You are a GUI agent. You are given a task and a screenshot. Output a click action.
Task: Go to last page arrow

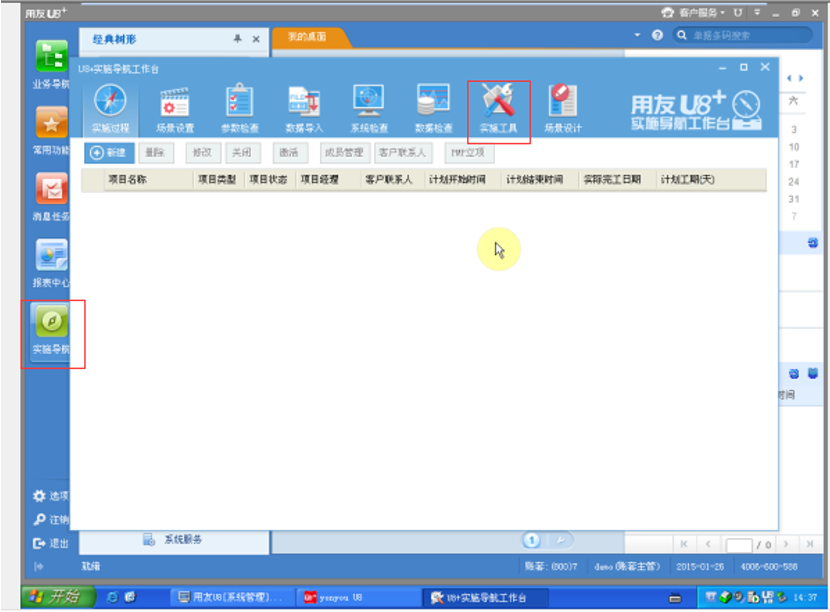pos(809,544)
